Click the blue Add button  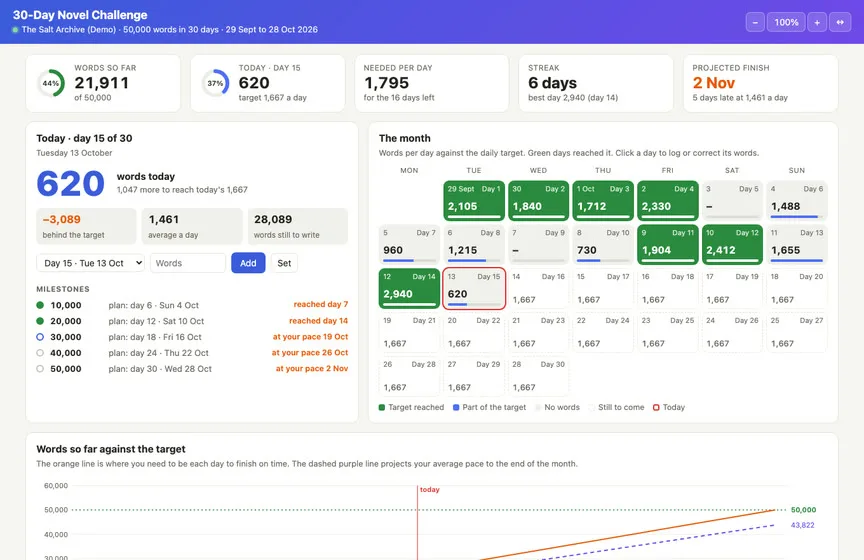pos(248,263)
